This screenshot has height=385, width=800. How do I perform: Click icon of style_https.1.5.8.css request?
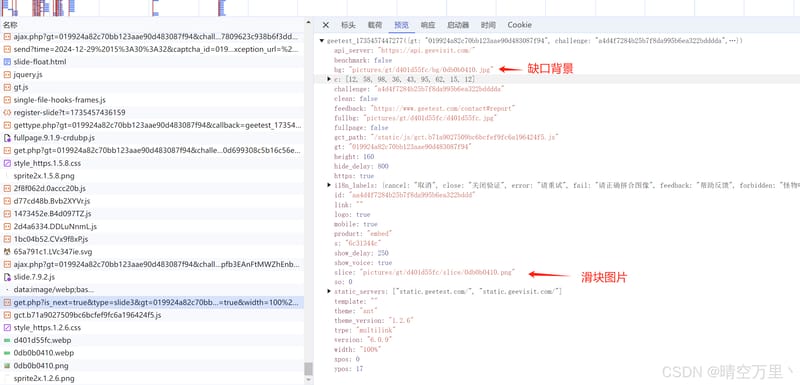tap(7, 163)
